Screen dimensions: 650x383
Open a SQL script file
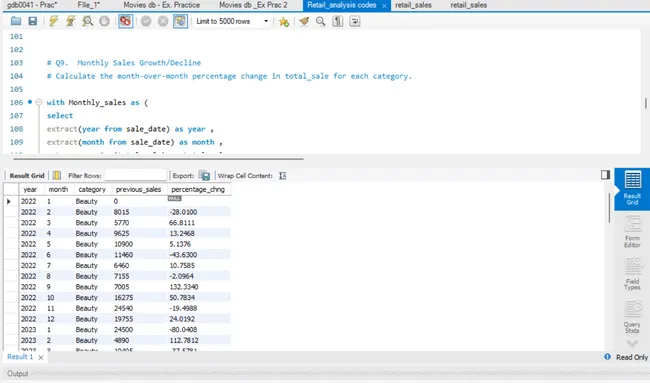coord(16,21)
